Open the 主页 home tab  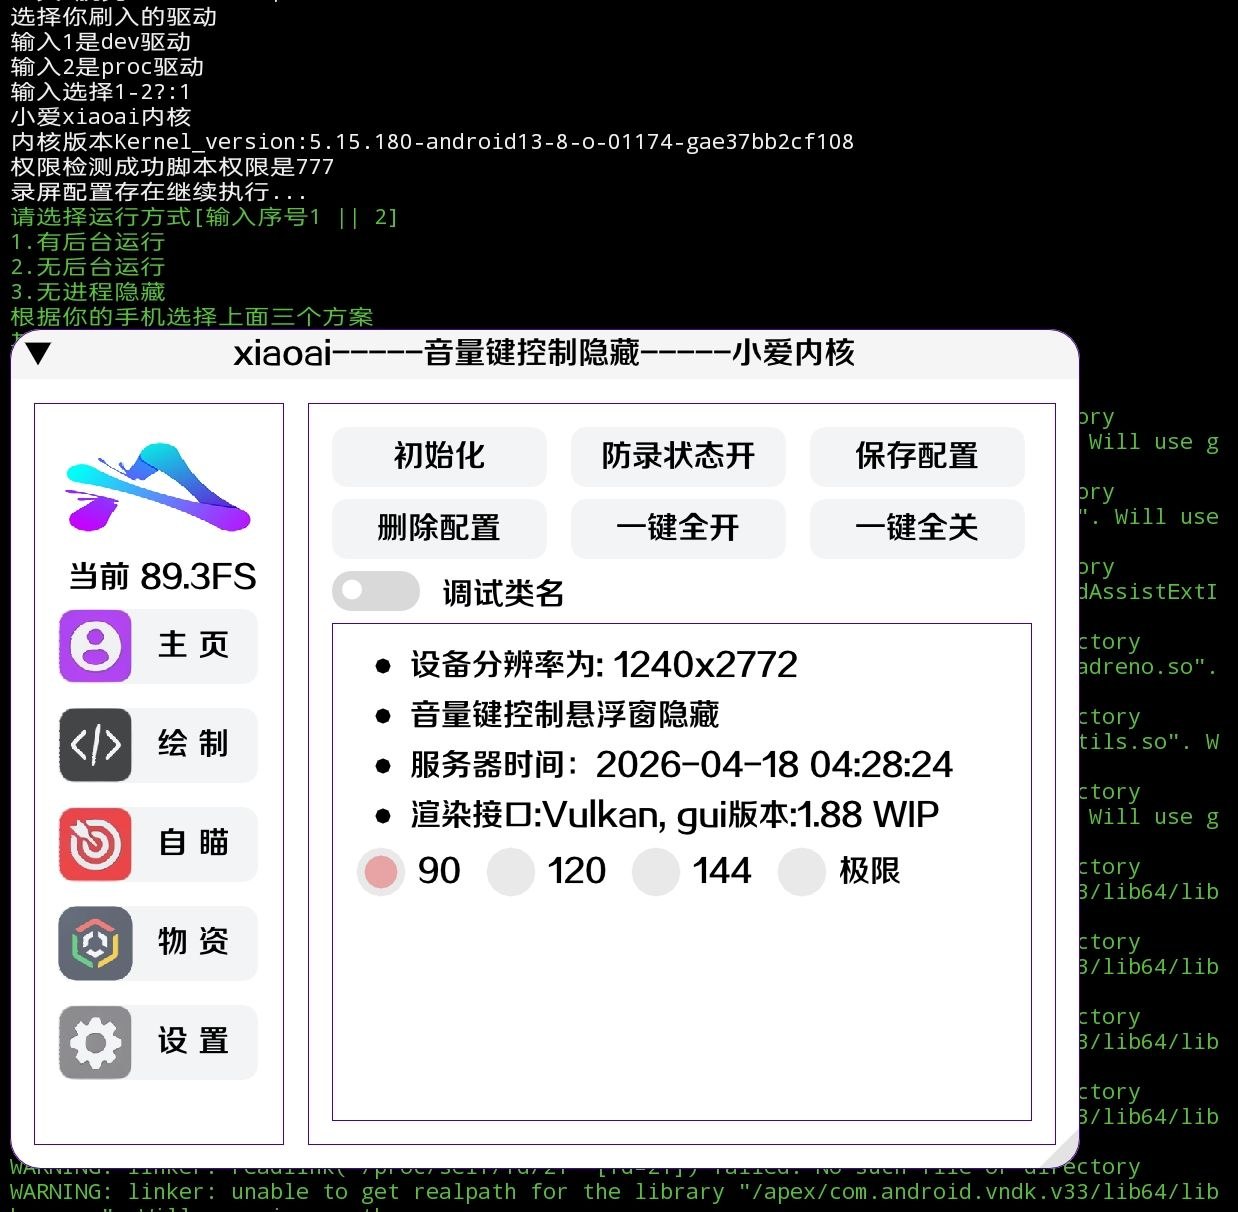pos(193,646)
